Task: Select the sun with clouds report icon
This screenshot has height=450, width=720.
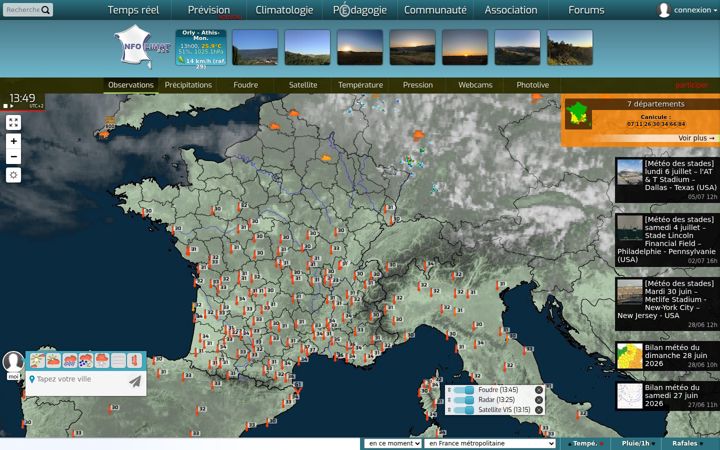Action: tap(53, 360)
